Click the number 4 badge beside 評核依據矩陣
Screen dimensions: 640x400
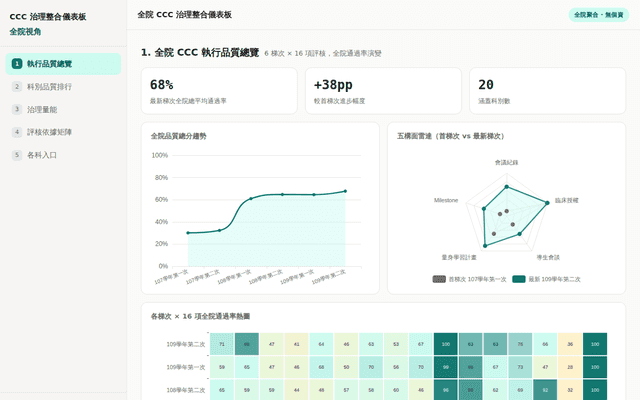[x=17, y=132]
